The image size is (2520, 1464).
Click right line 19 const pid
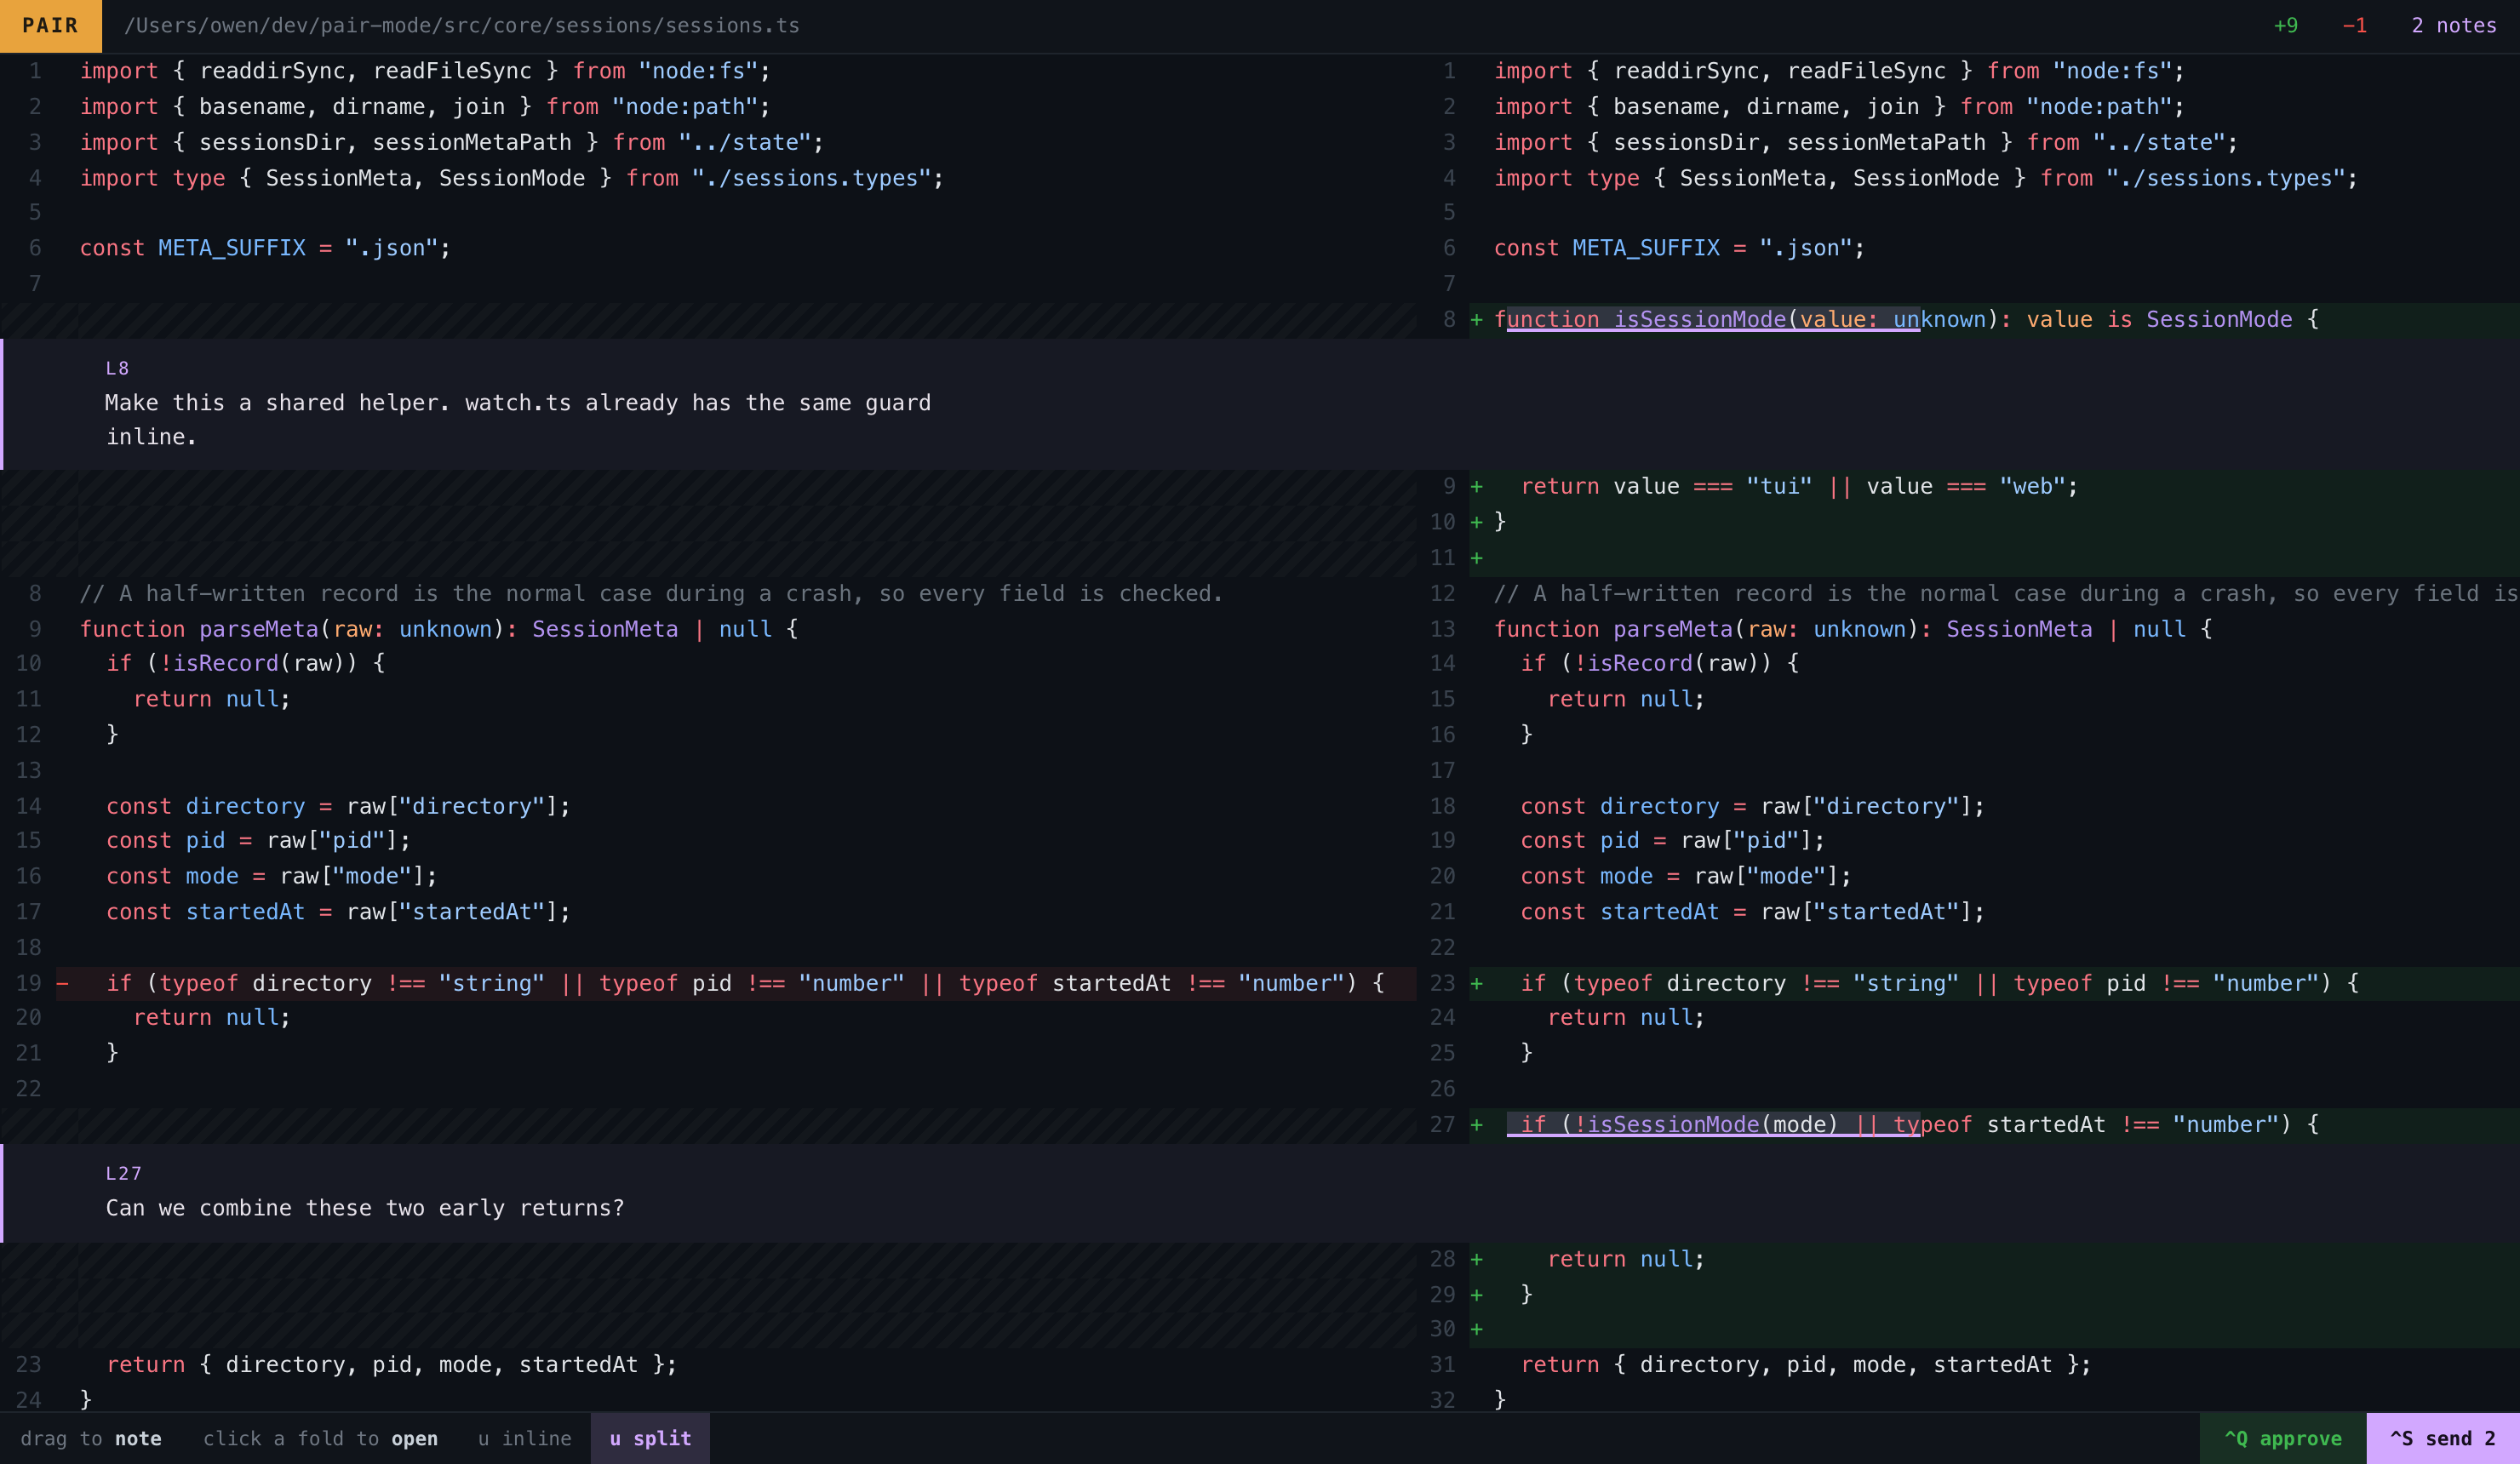pos(1672,841)
